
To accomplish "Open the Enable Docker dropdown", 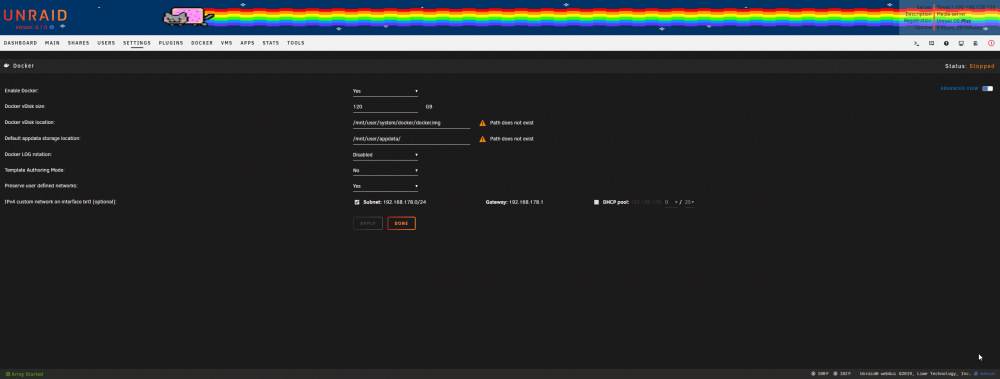I will click(385, 91).
